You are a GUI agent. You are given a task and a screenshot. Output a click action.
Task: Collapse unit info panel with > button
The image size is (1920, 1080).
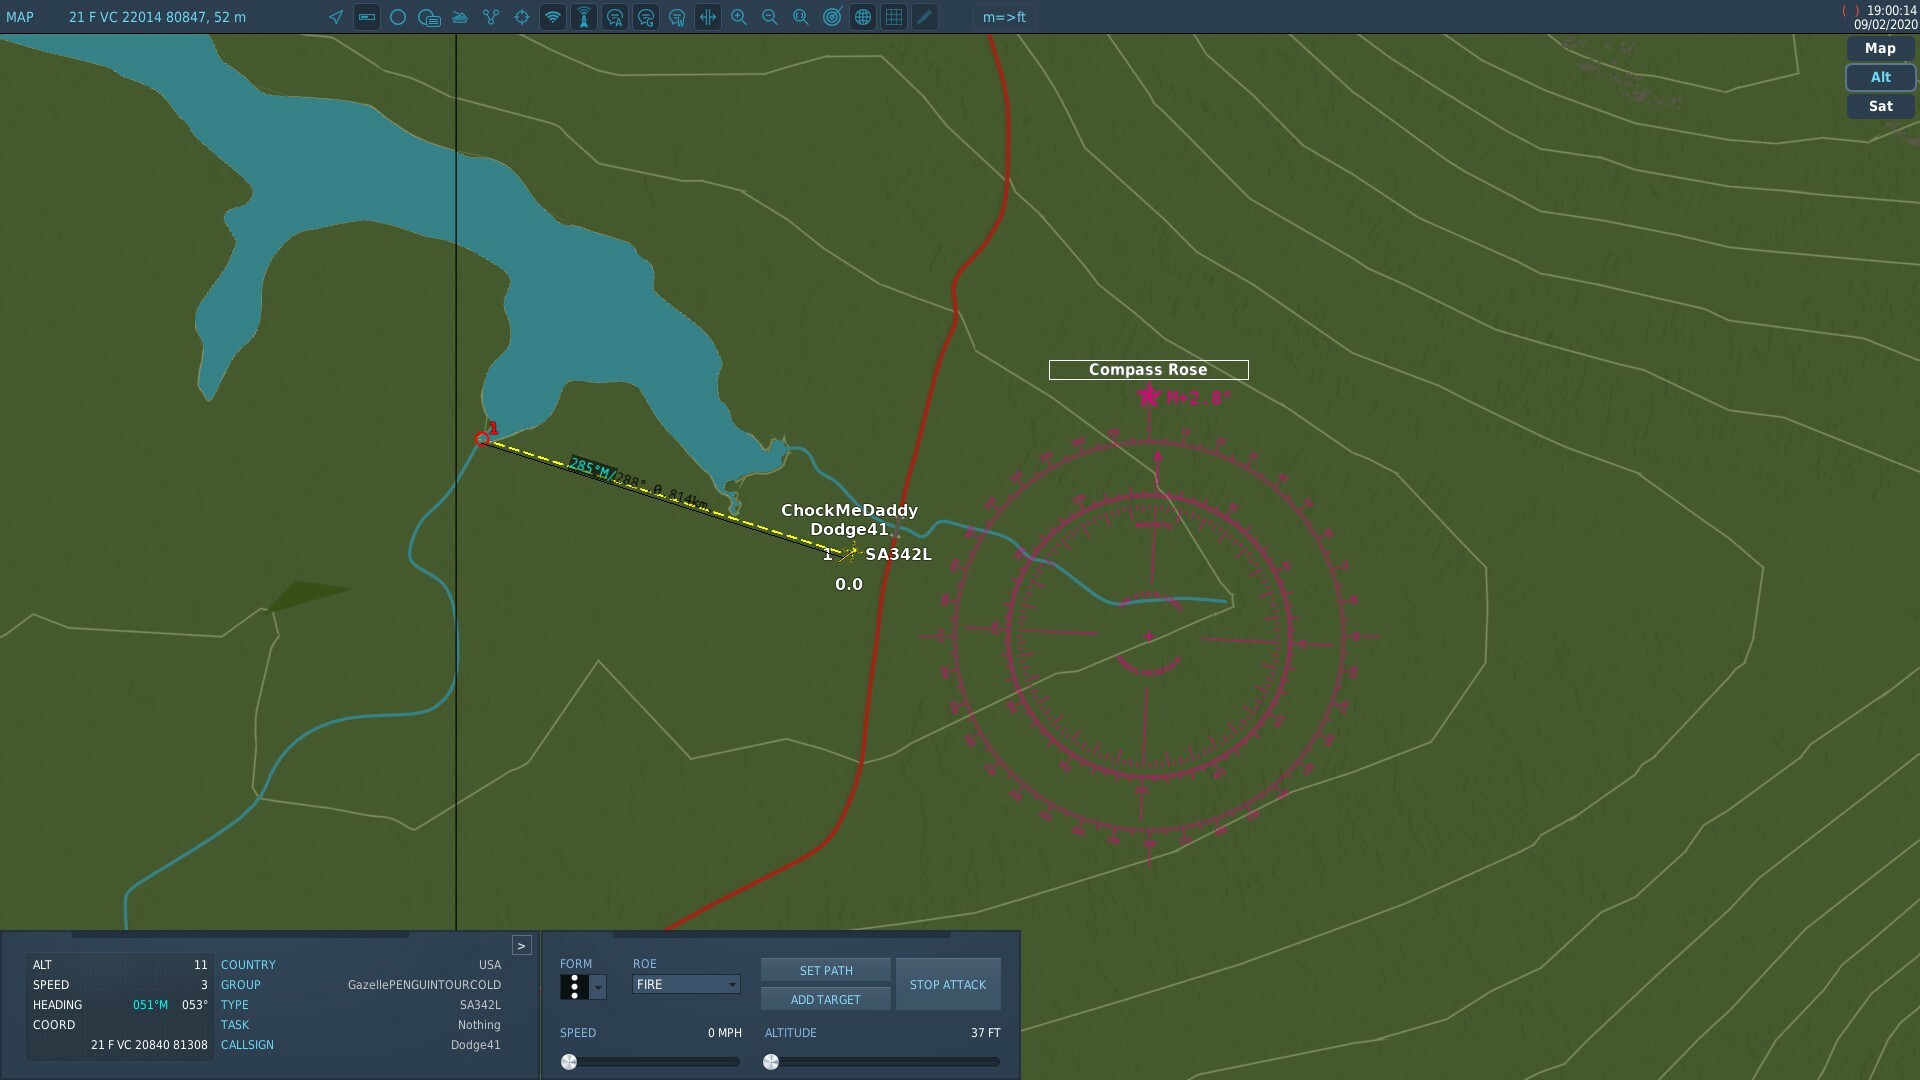point(521,946)
